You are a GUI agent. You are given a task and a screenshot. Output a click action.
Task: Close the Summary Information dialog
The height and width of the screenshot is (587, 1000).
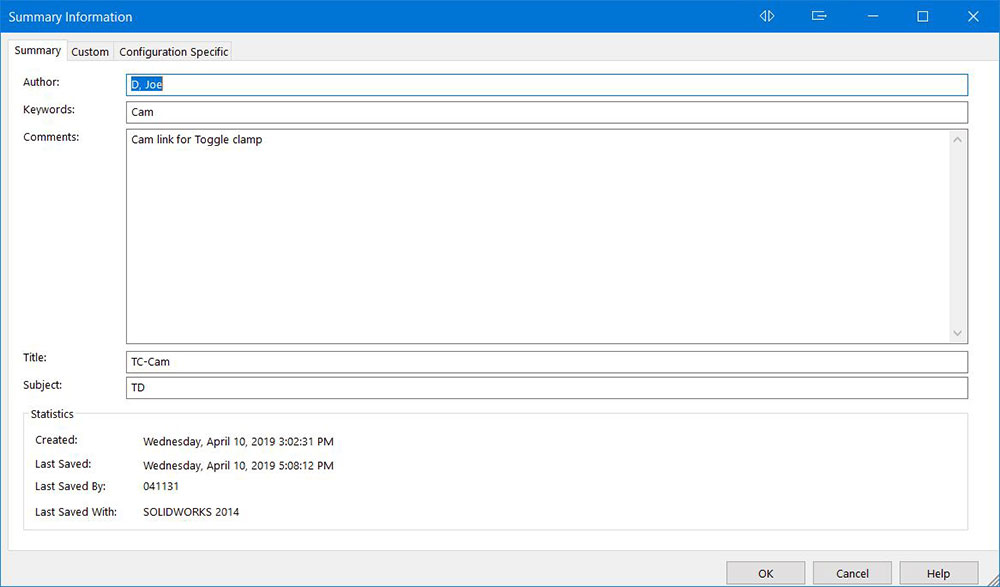tap(973, 16)
